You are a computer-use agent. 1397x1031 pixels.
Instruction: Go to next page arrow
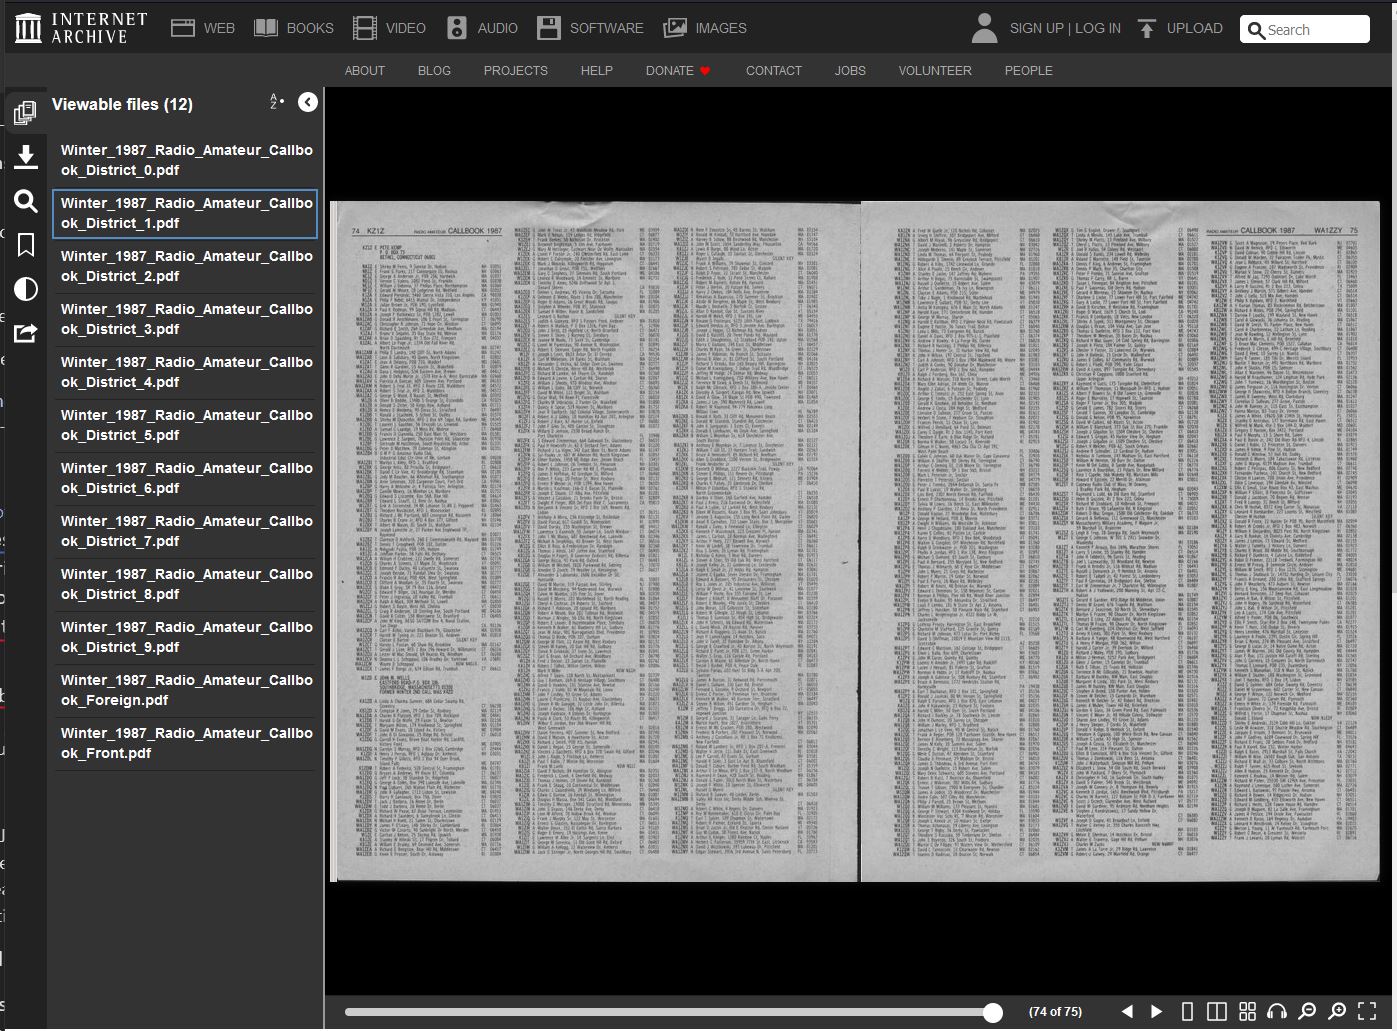click(1157, 1011)
